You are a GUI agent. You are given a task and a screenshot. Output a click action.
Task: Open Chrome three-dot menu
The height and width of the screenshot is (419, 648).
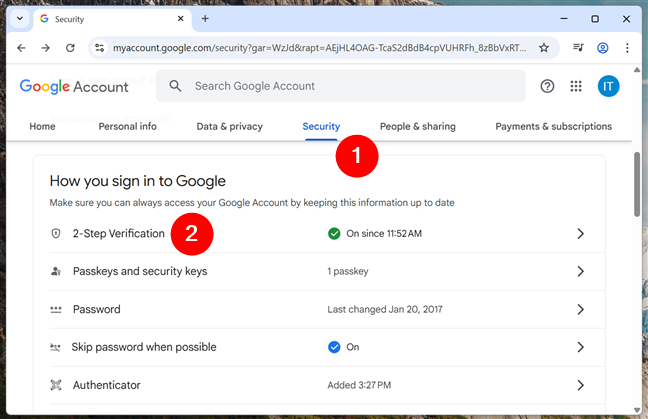coord(627,48)
